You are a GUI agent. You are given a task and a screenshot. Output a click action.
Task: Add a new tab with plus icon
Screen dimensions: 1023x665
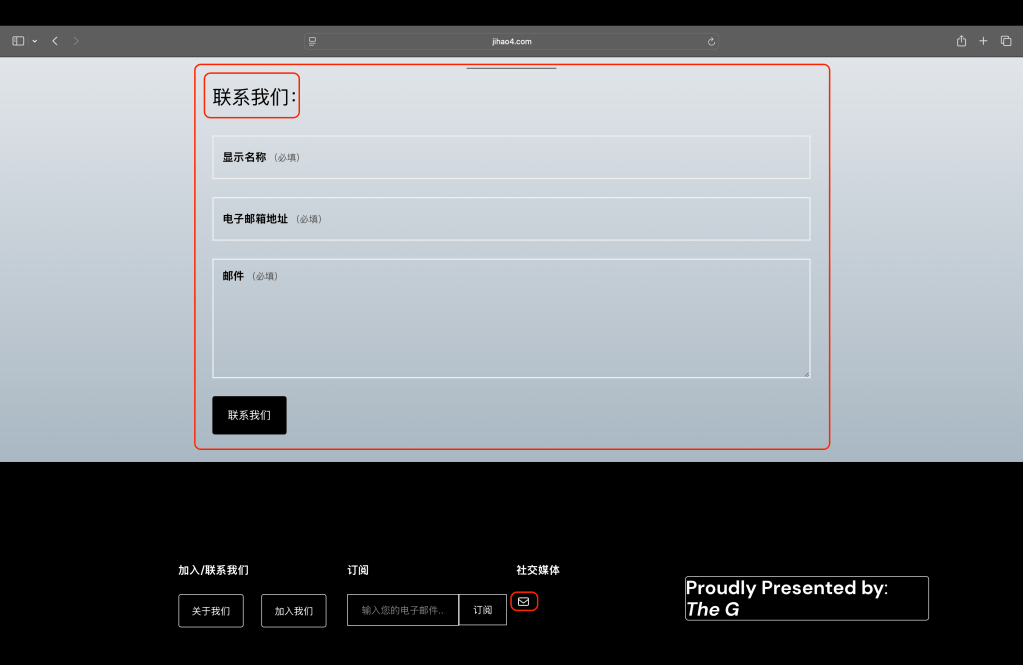point(983,41)
